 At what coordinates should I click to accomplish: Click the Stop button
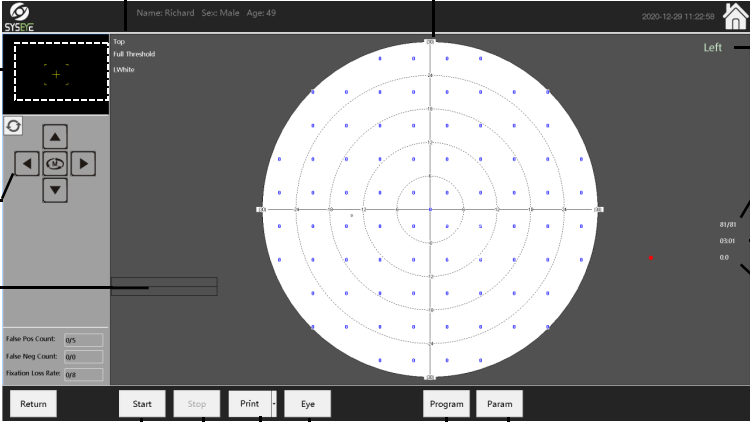197,404
